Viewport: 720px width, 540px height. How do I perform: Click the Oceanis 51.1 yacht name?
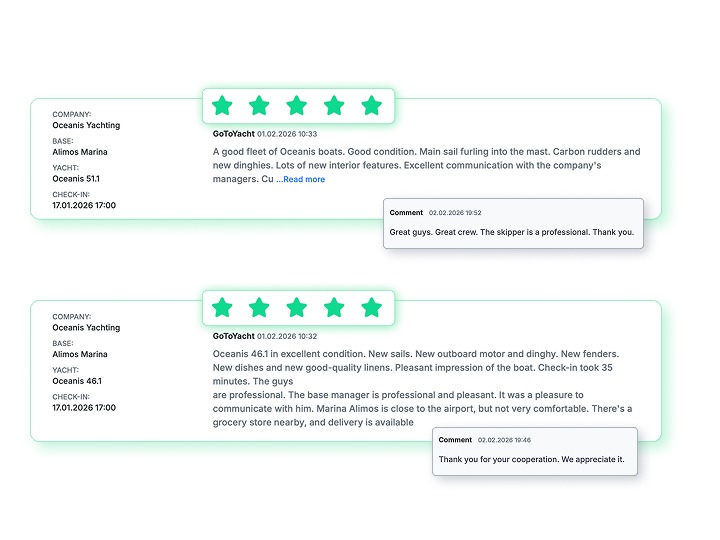(x=76, y=179)
